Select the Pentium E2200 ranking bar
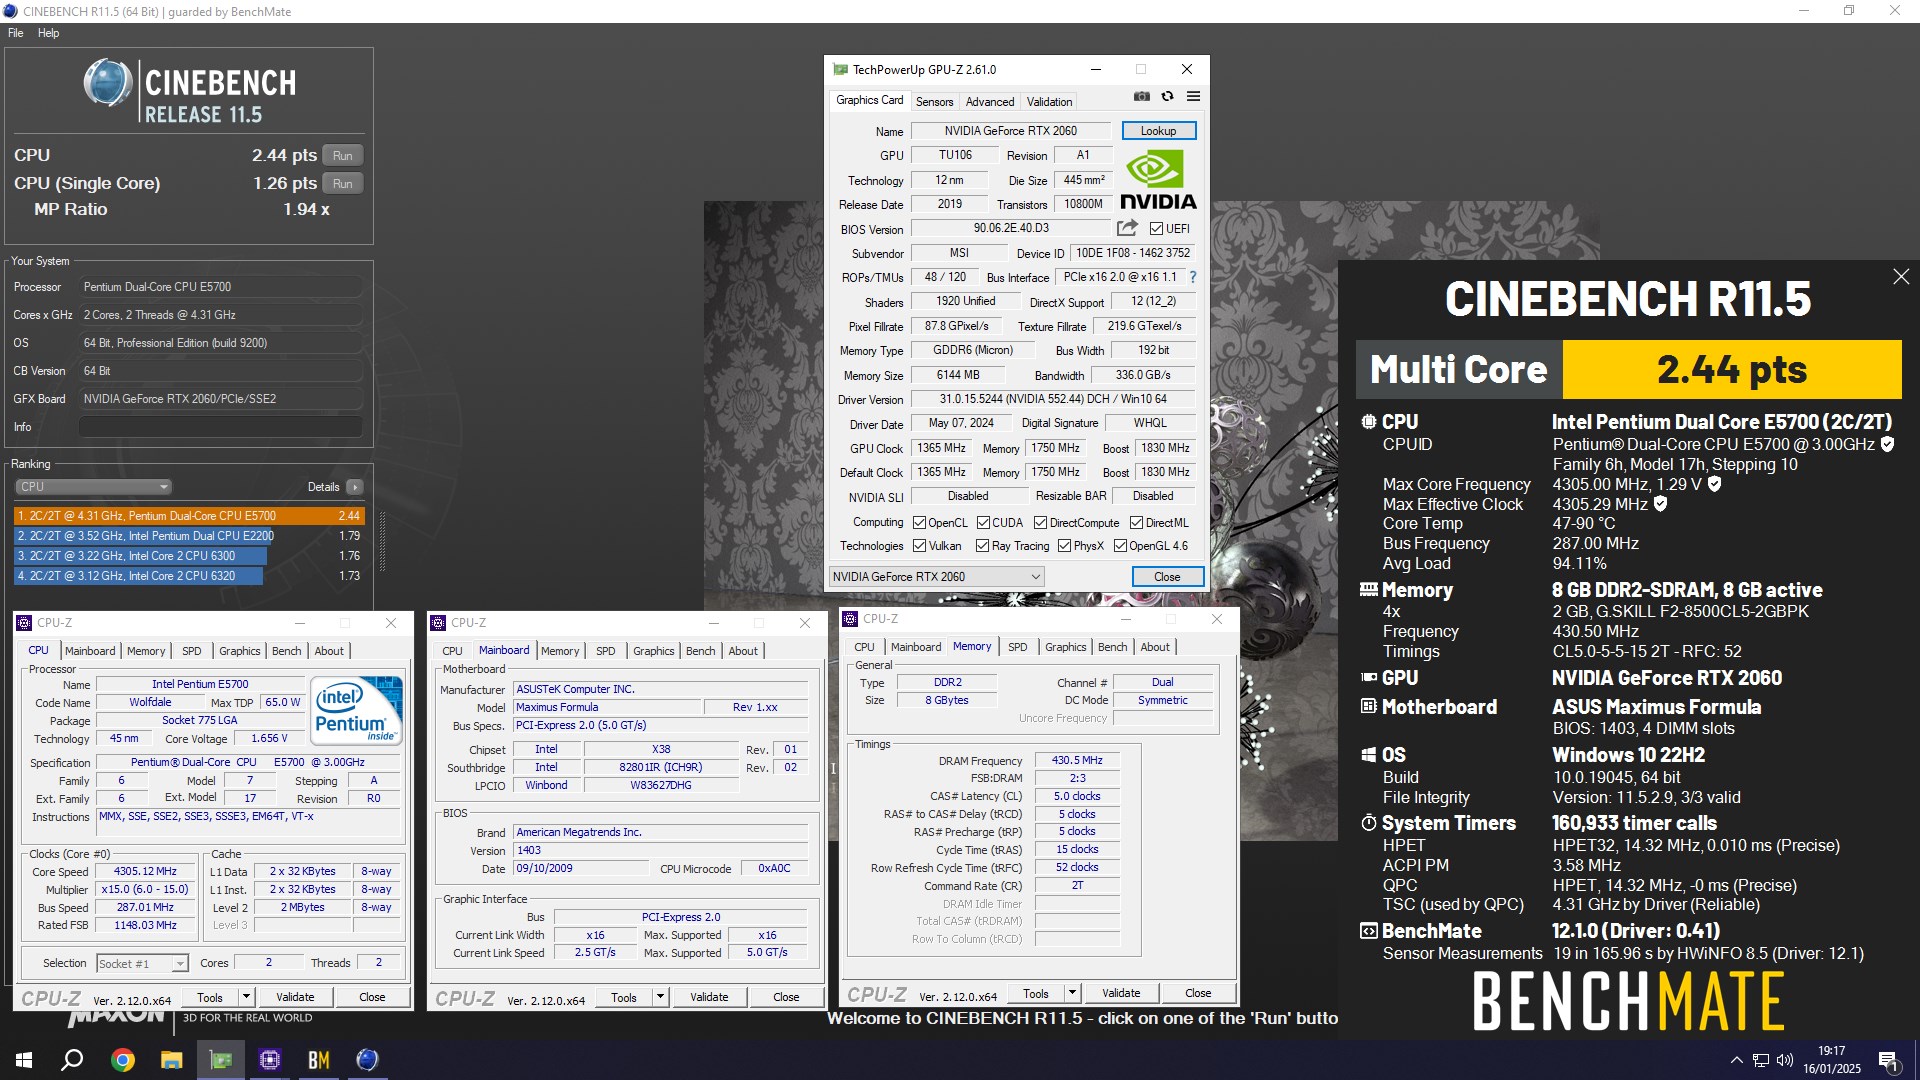This screenshot has width=1920, height=1080. (189, 536)
